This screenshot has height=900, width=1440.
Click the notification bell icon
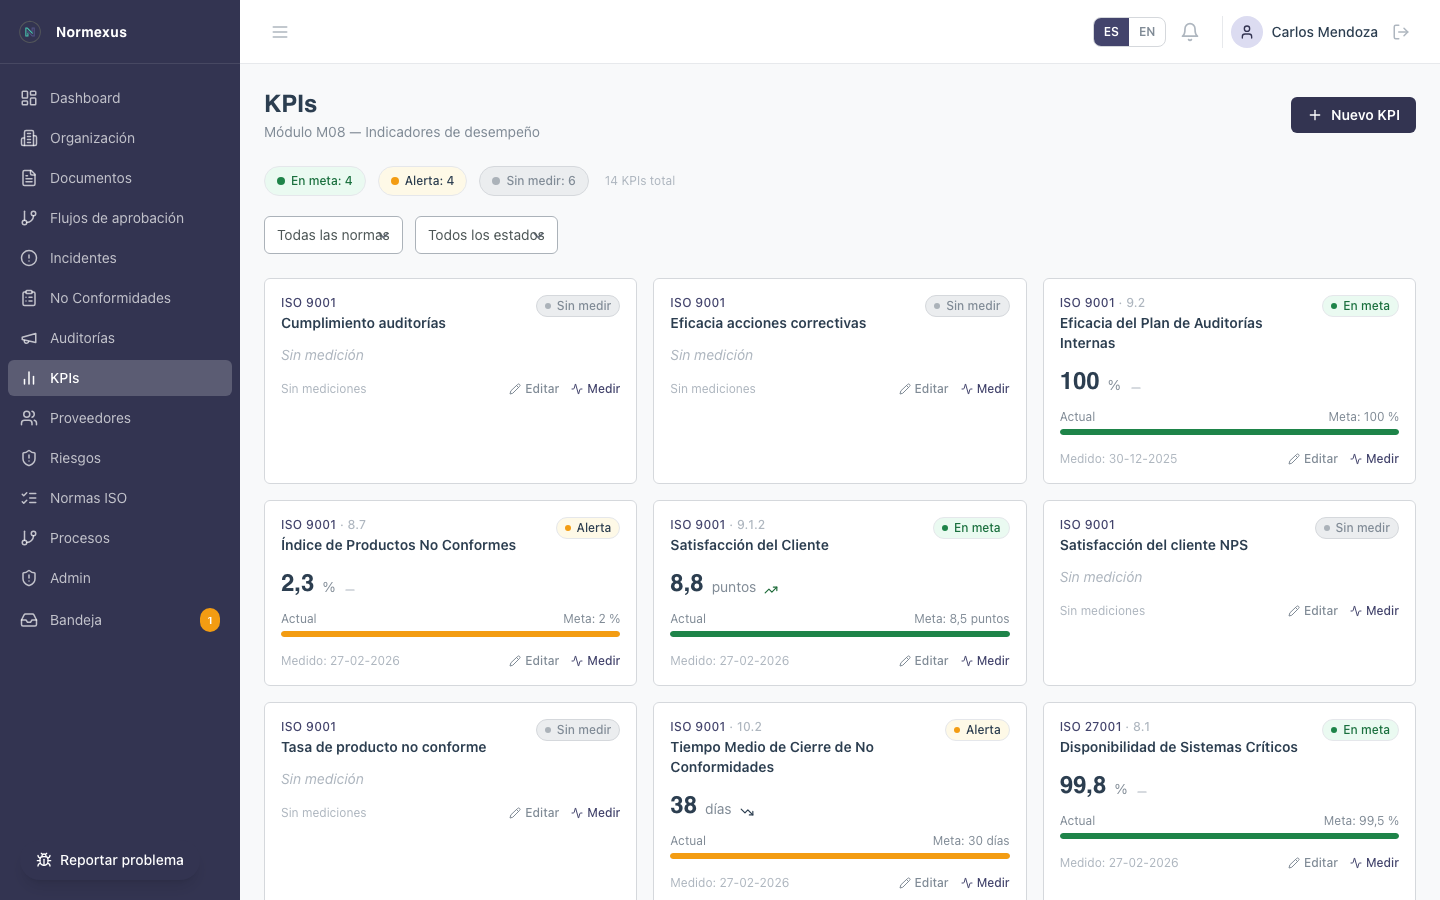(x=1190, y=31)
